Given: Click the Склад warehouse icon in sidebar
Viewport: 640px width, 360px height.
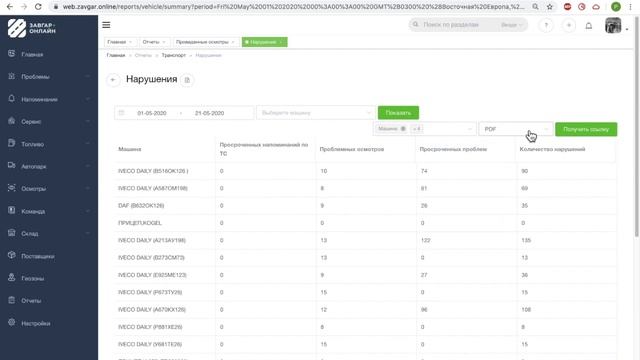Looking at the screenshot, I should (x=11, y=233).
